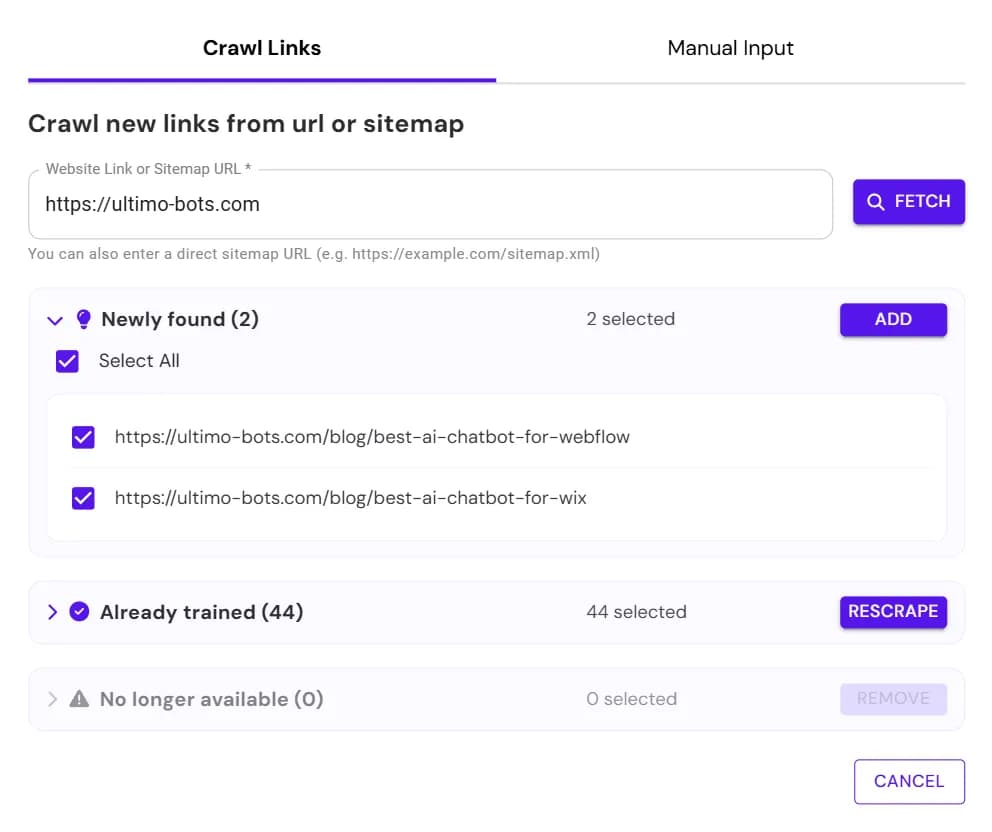Expand the Already trained section chevron
992x832 pixels.
coord(53,612)
